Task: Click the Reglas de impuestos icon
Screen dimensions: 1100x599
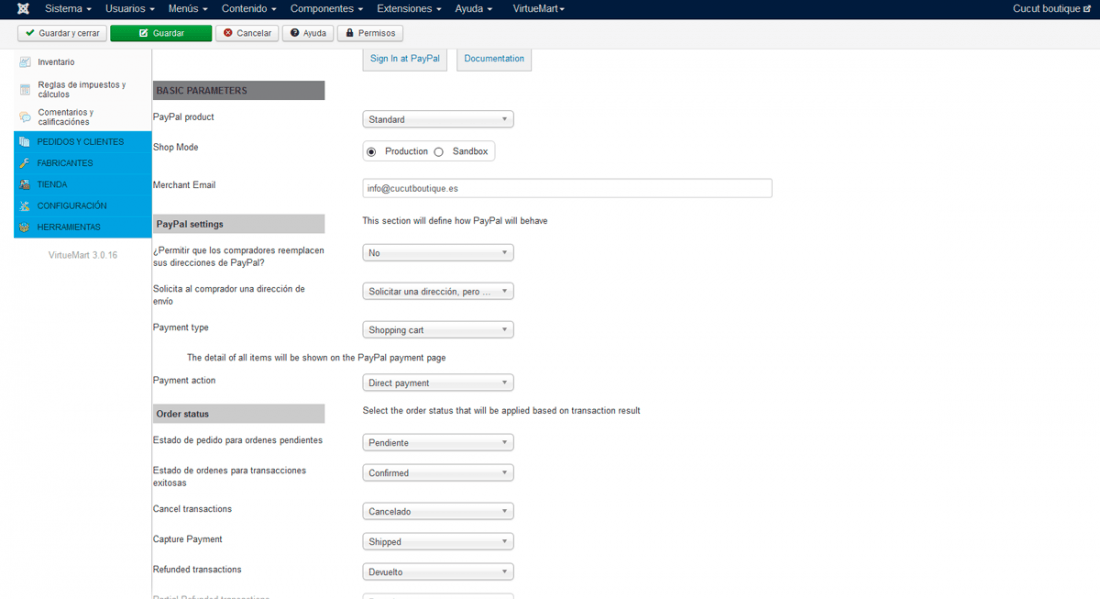Action: tap(25, 89)
